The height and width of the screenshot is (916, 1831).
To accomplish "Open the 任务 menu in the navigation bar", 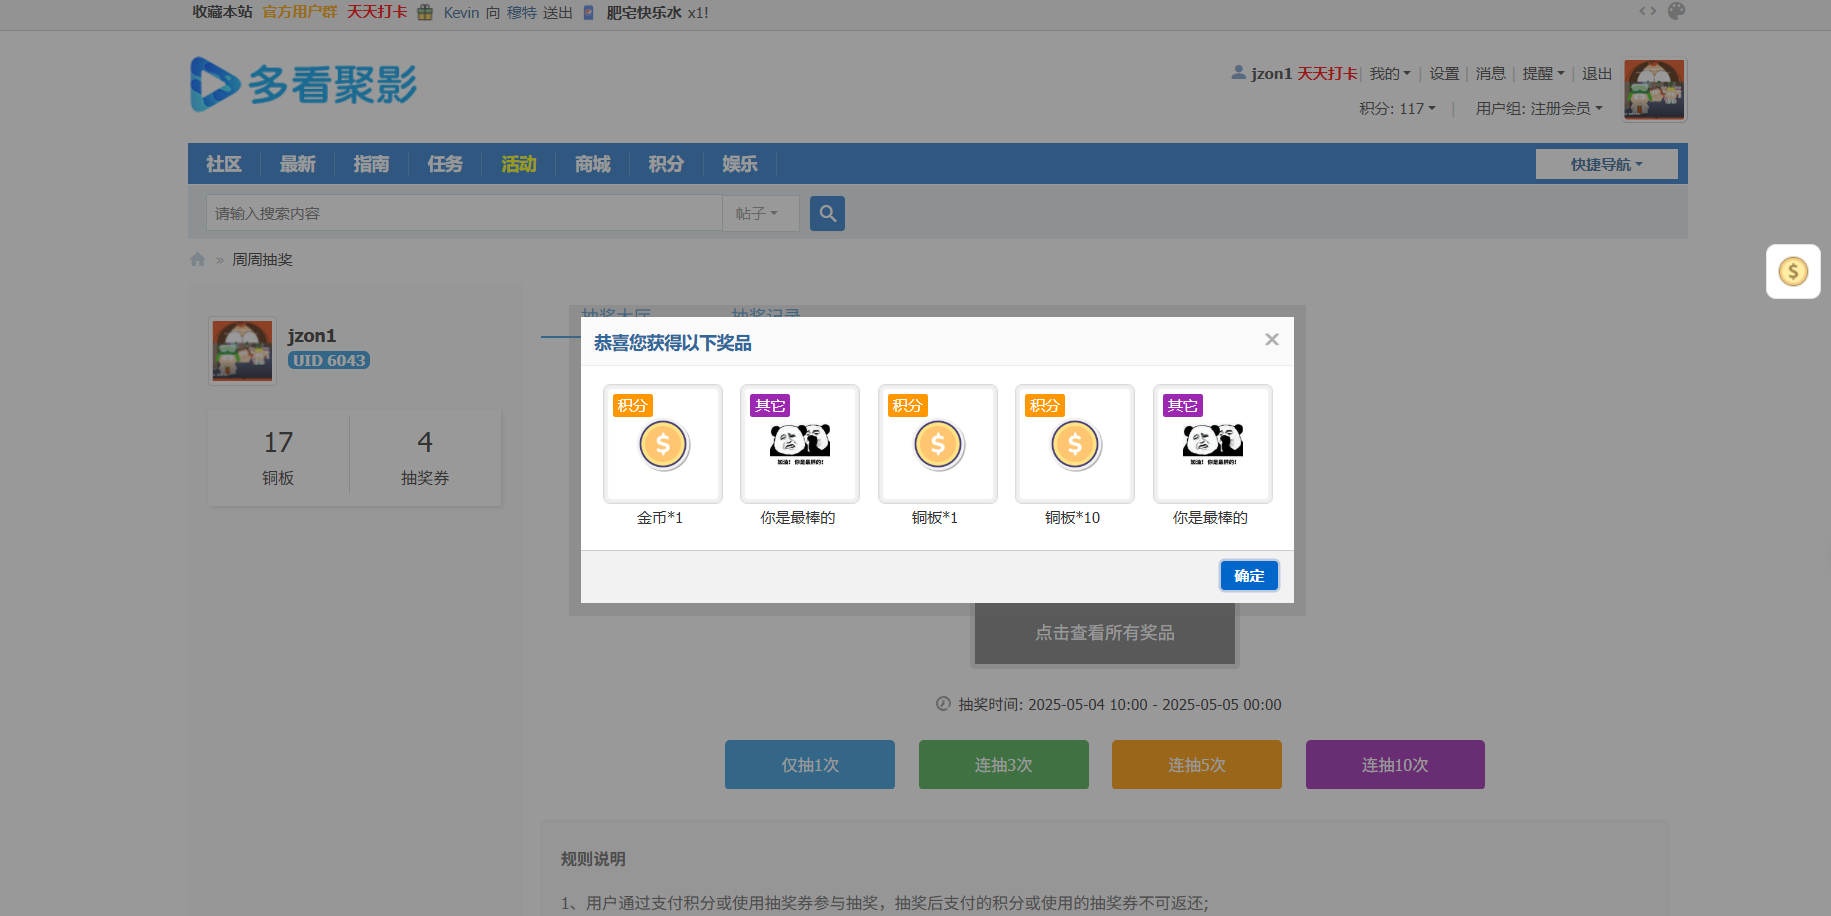I will click(444, 164).
